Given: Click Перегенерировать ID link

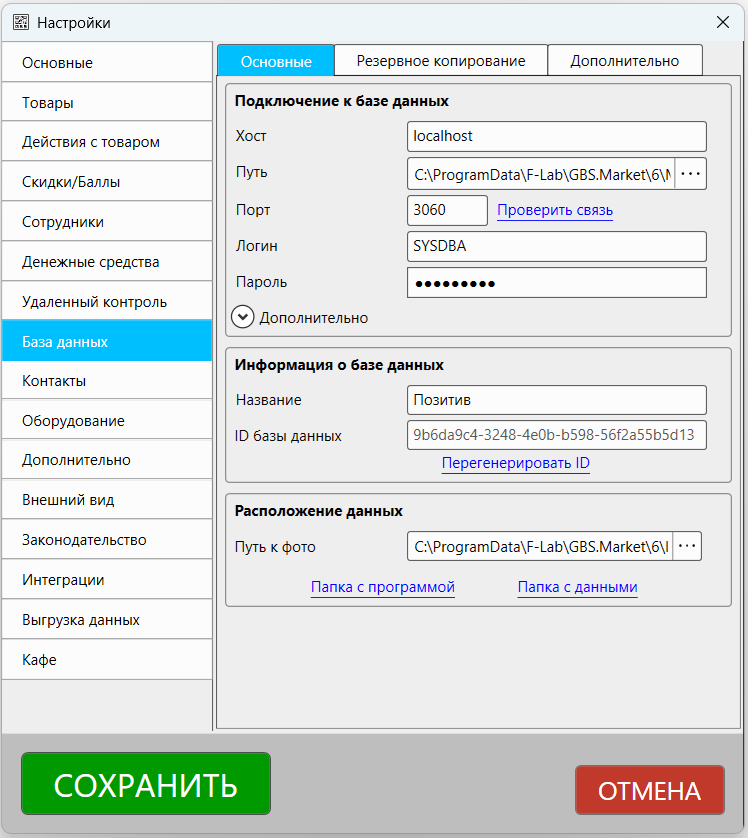Looking at the screenshot, I should pos(516,464).
